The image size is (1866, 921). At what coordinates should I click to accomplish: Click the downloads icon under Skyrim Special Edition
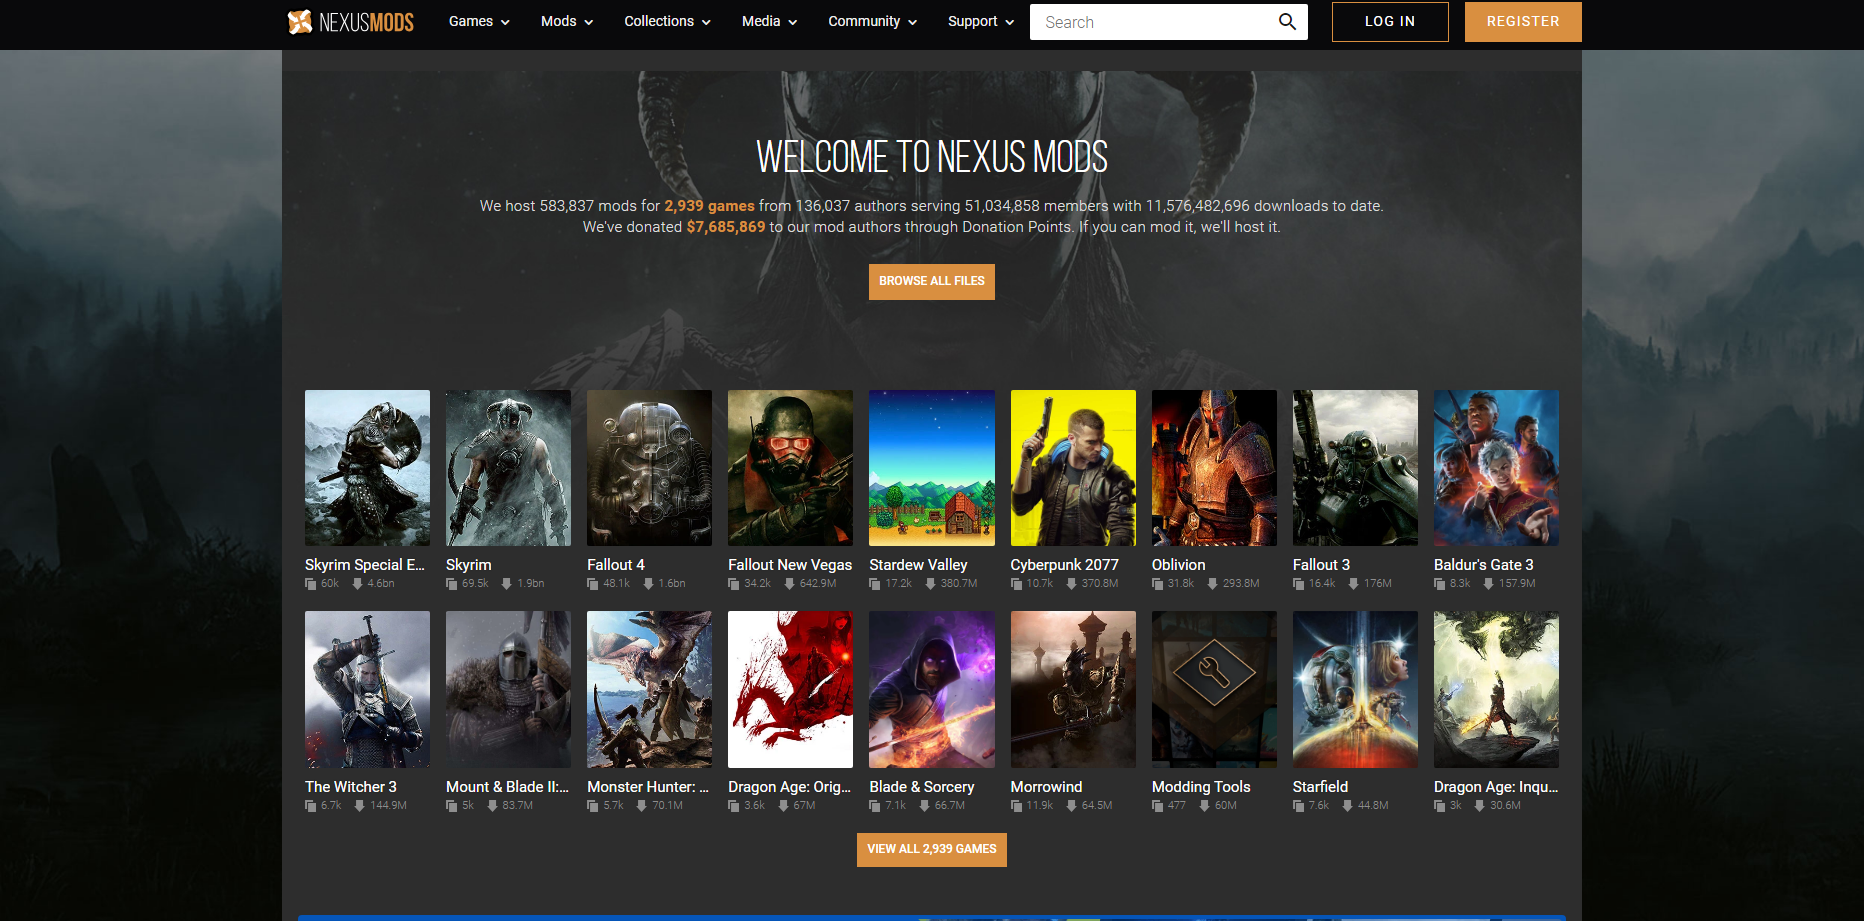[x=357, y=584]
